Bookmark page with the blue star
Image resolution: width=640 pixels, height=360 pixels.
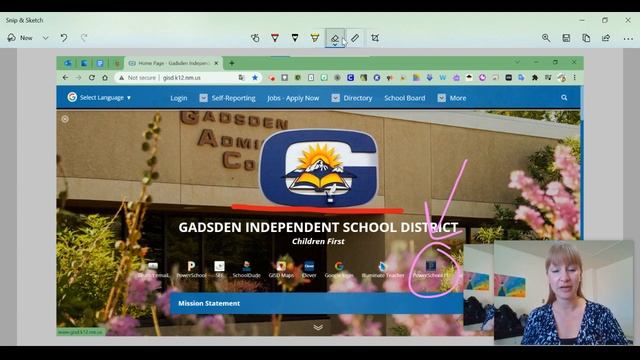tap(255, 78)
